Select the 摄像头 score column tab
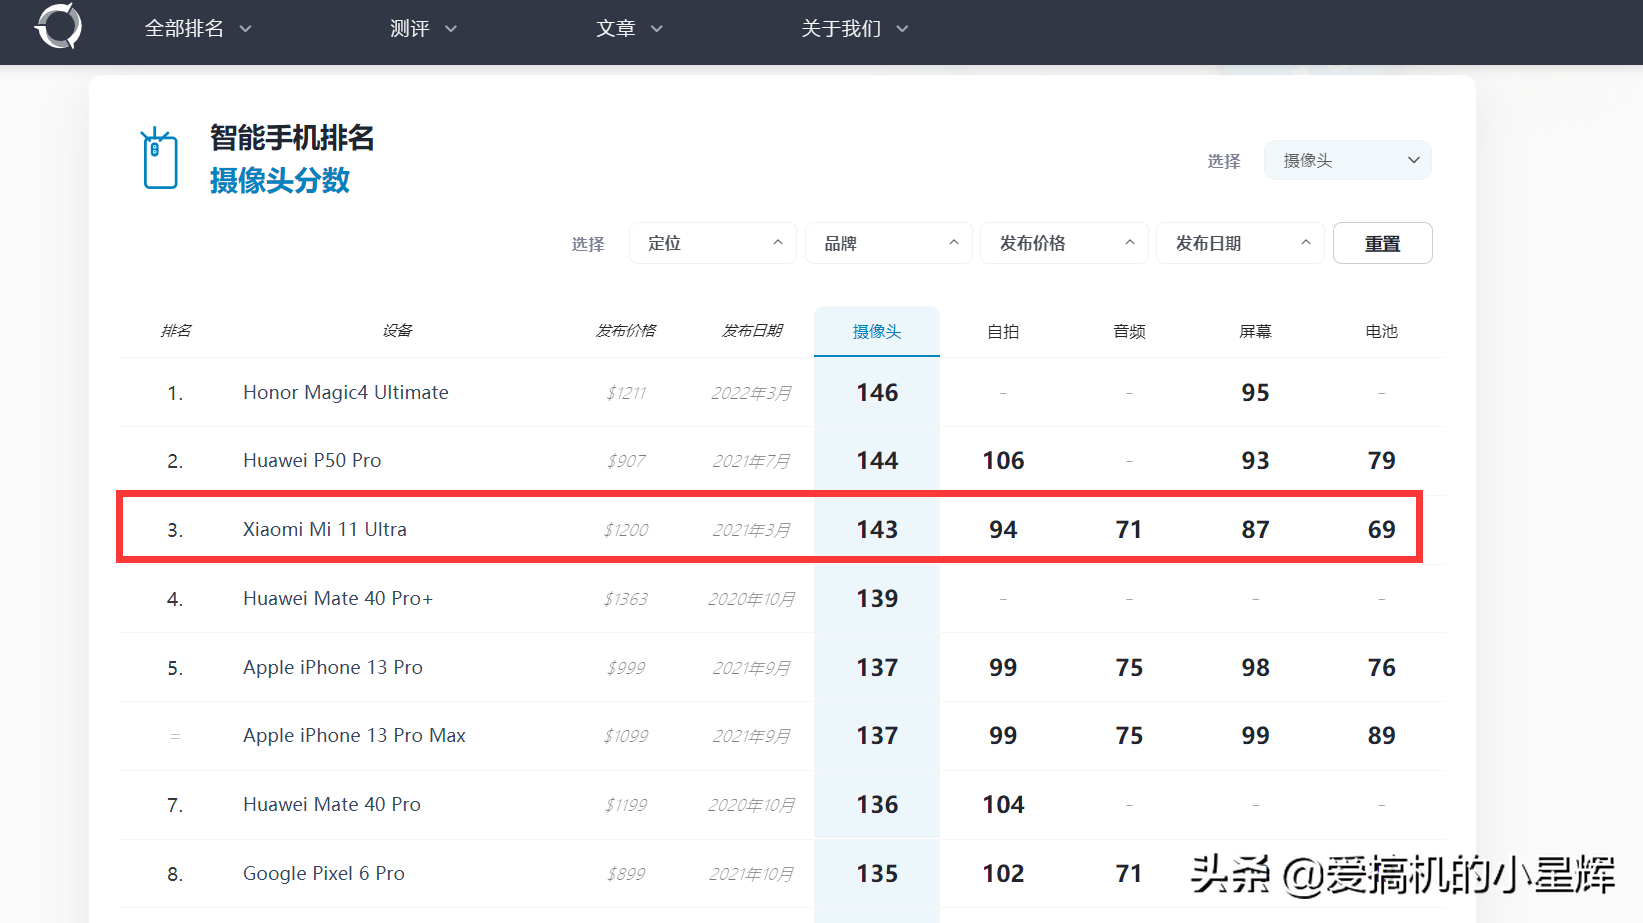Viewport: 1643px width, 923px height. (877, 331)
